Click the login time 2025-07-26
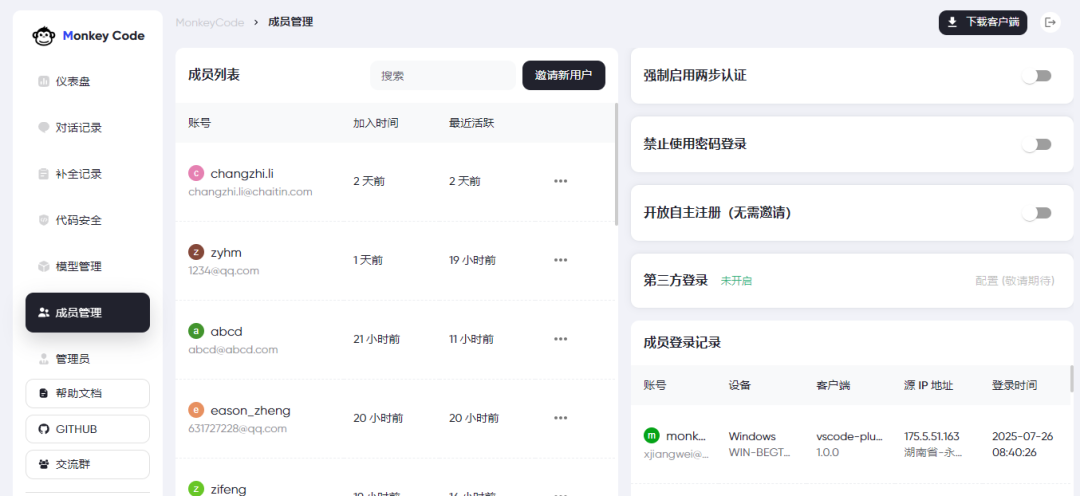Screen dimensions: 1080x496 click(1021, 437)
